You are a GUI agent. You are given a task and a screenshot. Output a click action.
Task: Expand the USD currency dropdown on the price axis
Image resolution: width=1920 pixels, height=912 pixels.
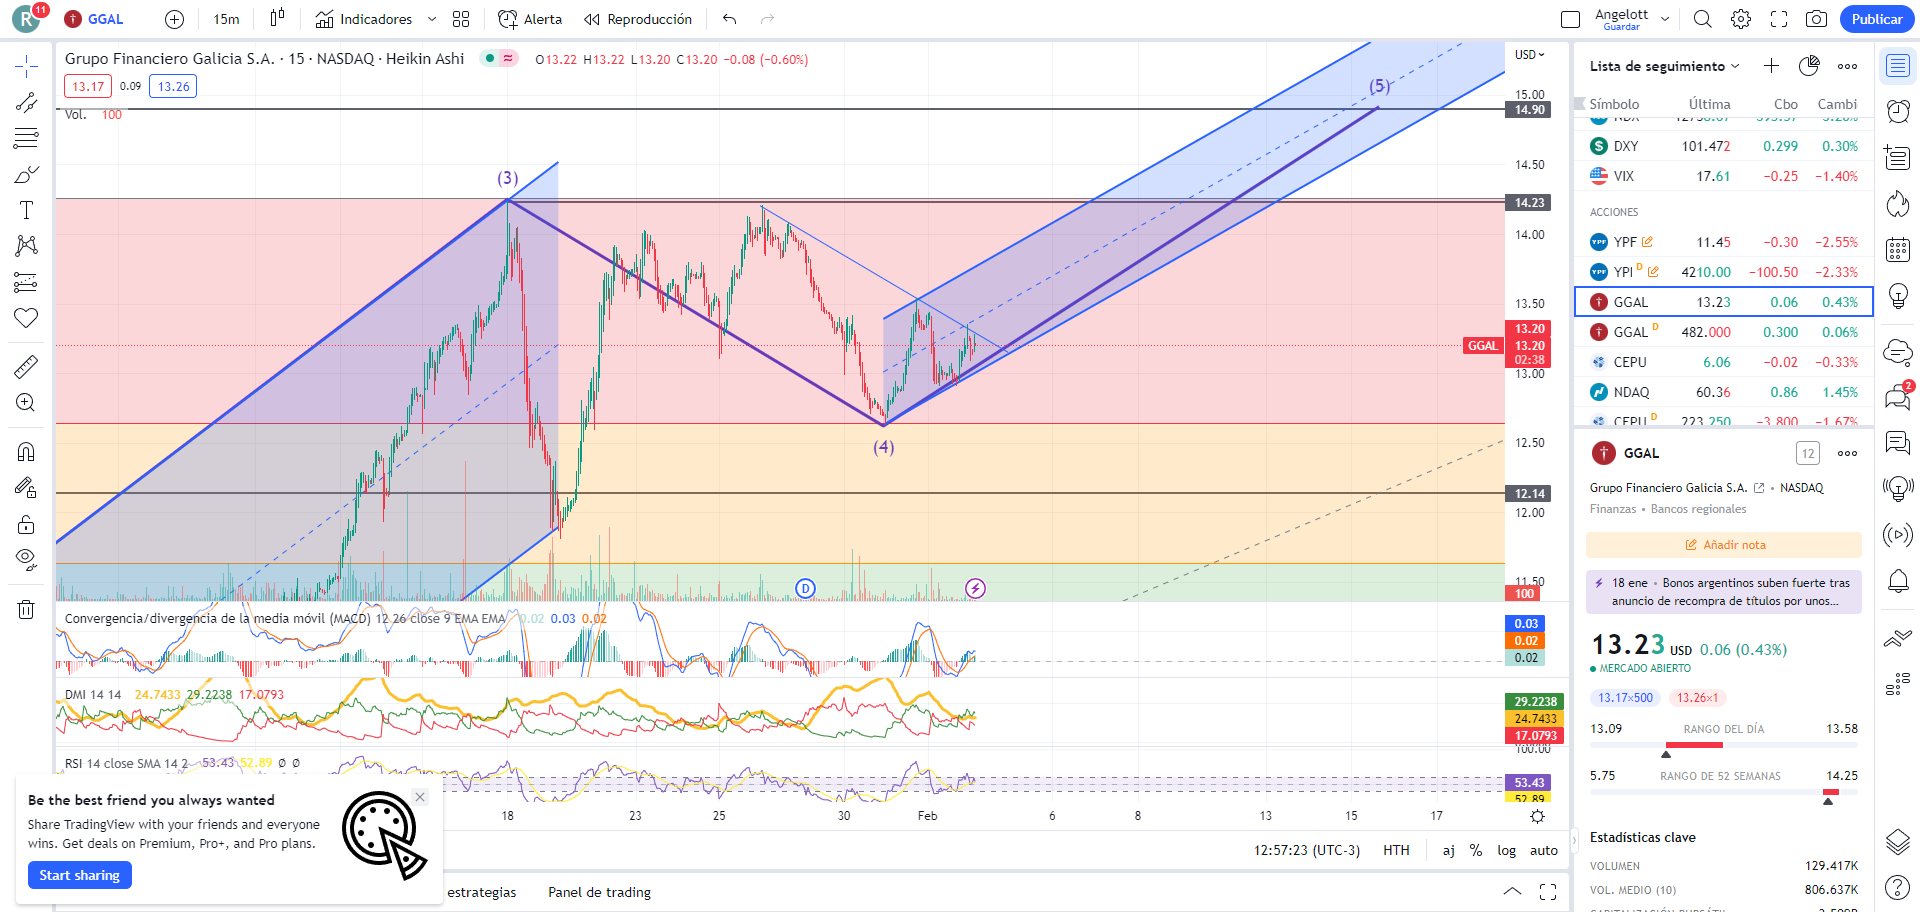point(1530,55)
